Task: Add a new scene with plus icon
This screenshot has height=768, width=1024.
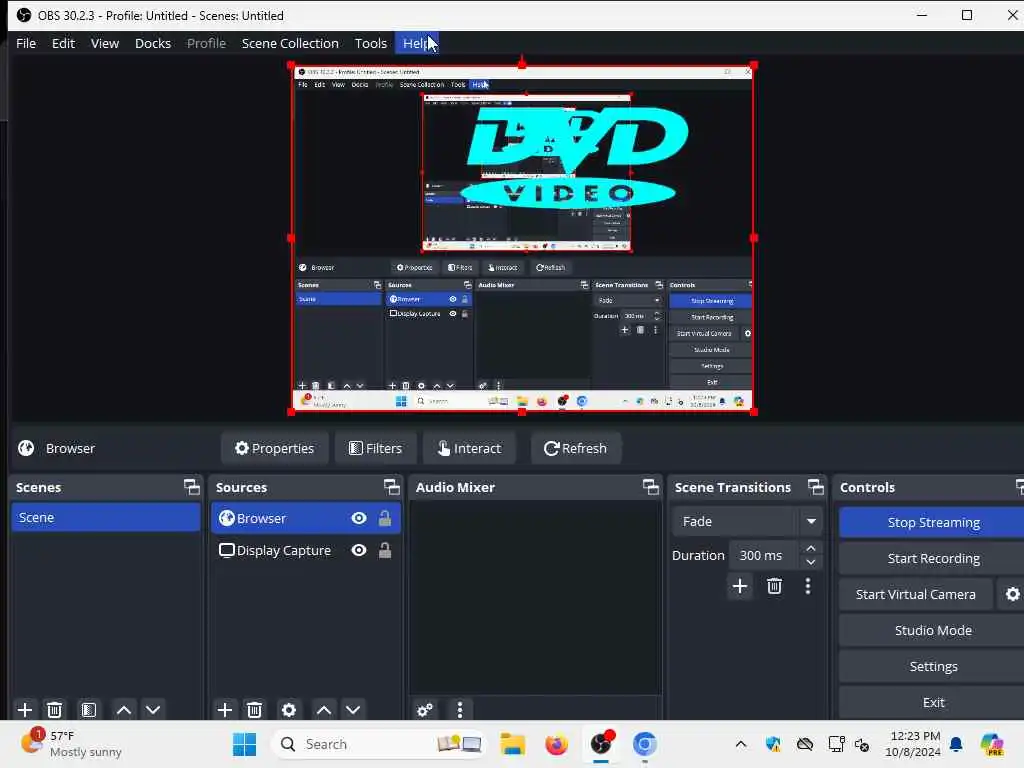Action: point(25,710)
